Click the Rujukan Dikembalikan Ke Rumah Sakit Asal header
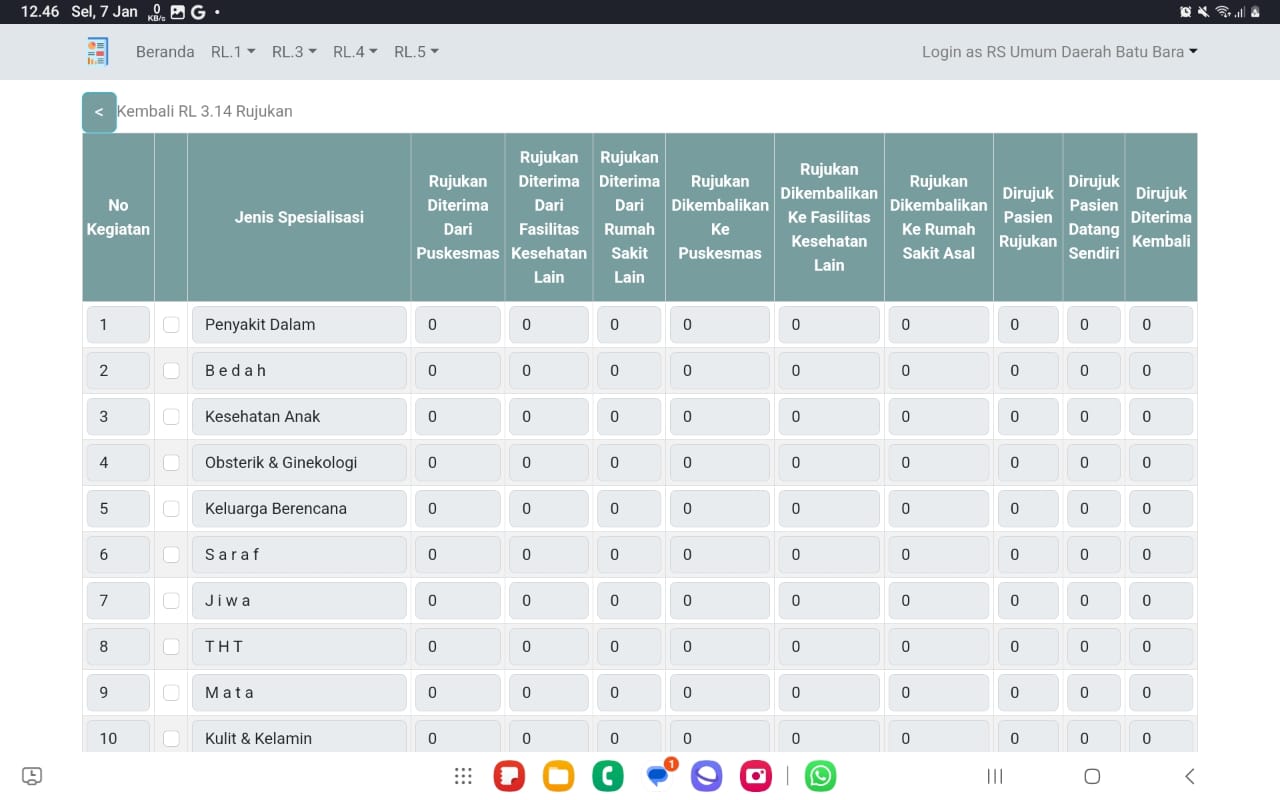 [x=939, y=217]
